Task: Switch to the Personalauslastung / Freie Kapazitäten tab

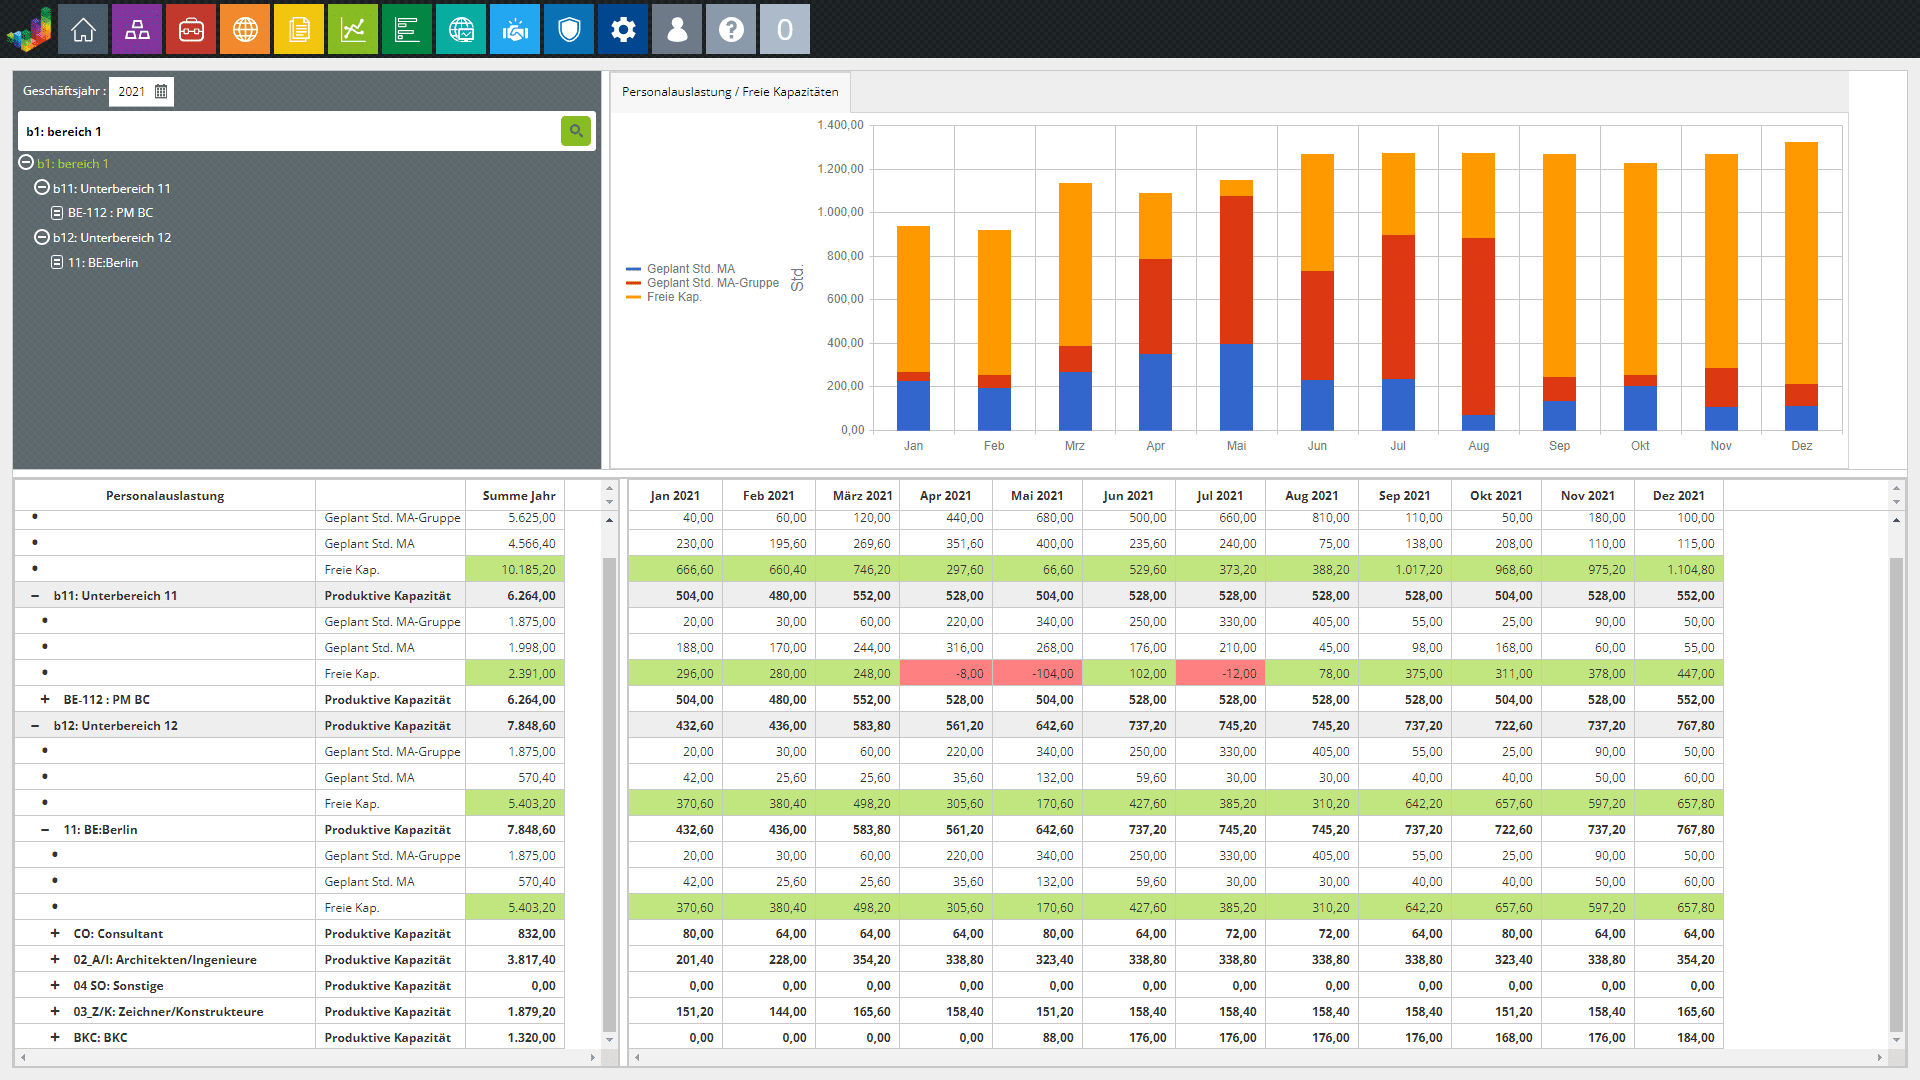Action: (x=729, y=92)
